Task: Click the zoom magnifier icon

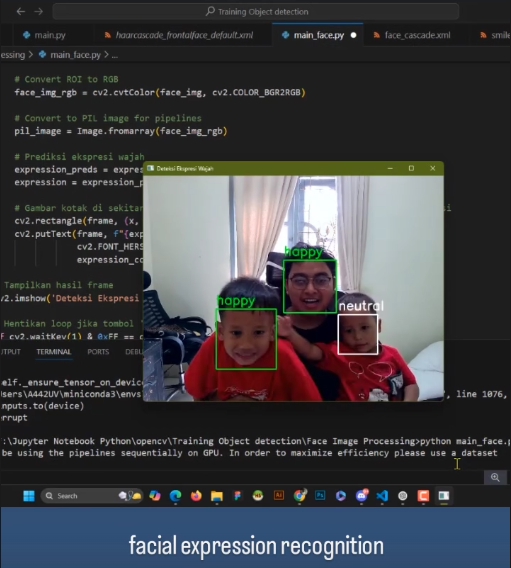Action: [x=495, y=477]
